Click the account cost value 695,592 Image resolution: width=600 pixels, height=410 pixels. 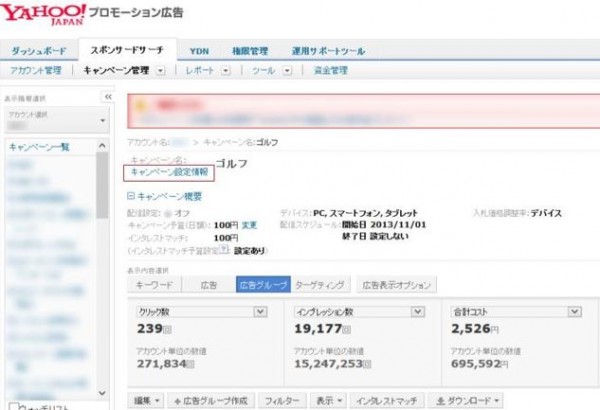476,364
